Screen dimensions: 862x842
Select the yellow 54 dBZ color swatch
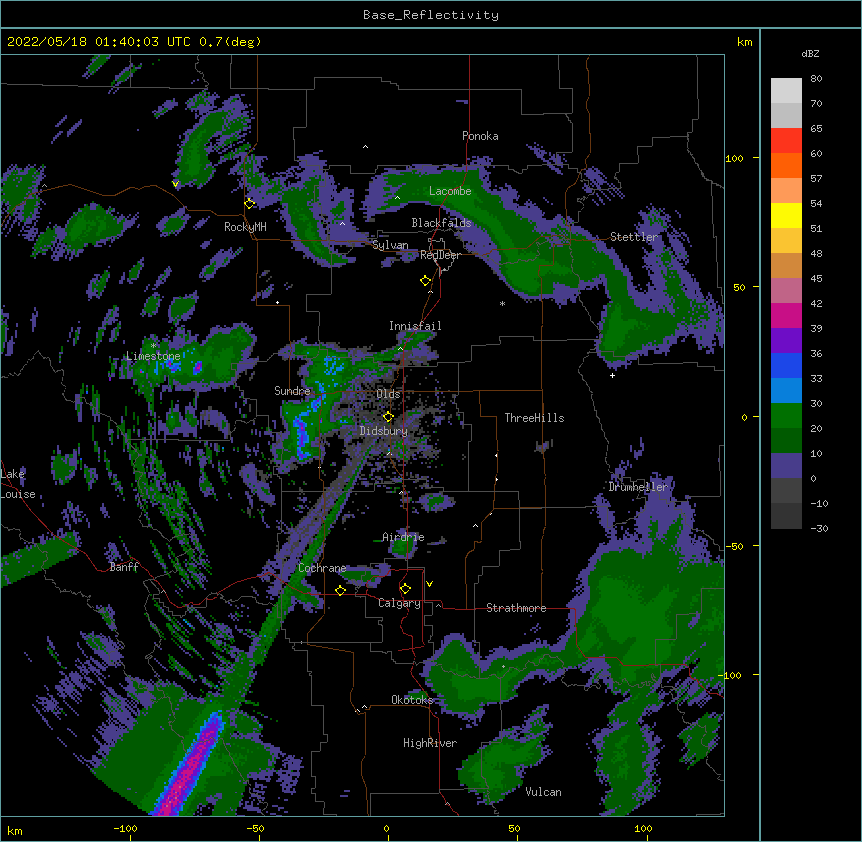pos(786,215)
